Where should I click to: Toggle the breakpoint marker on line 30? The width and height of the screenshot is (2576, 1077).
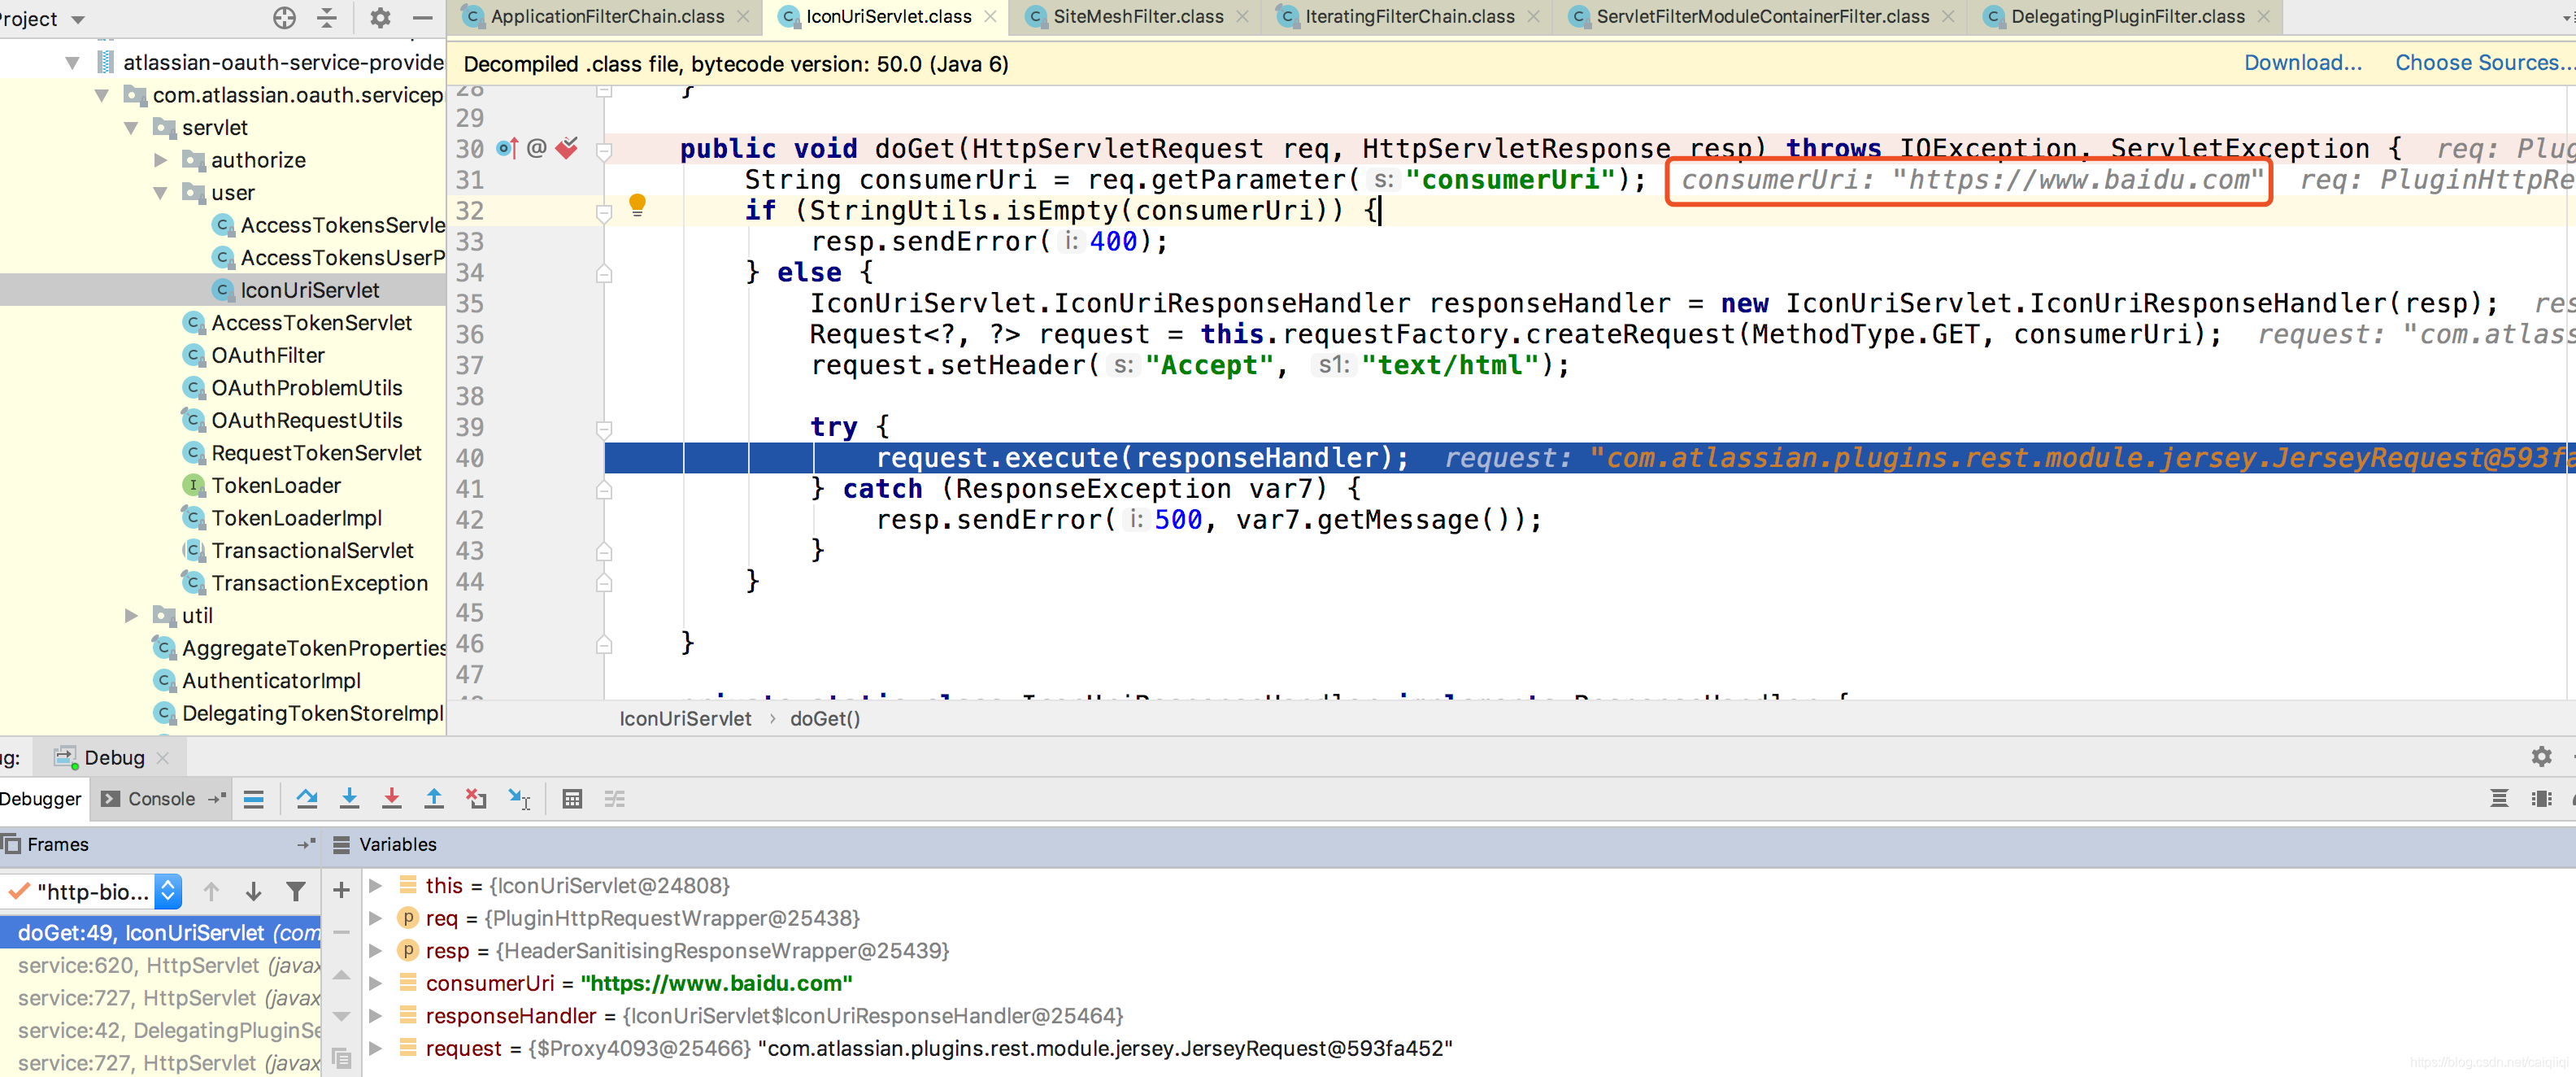click(566, 148)
